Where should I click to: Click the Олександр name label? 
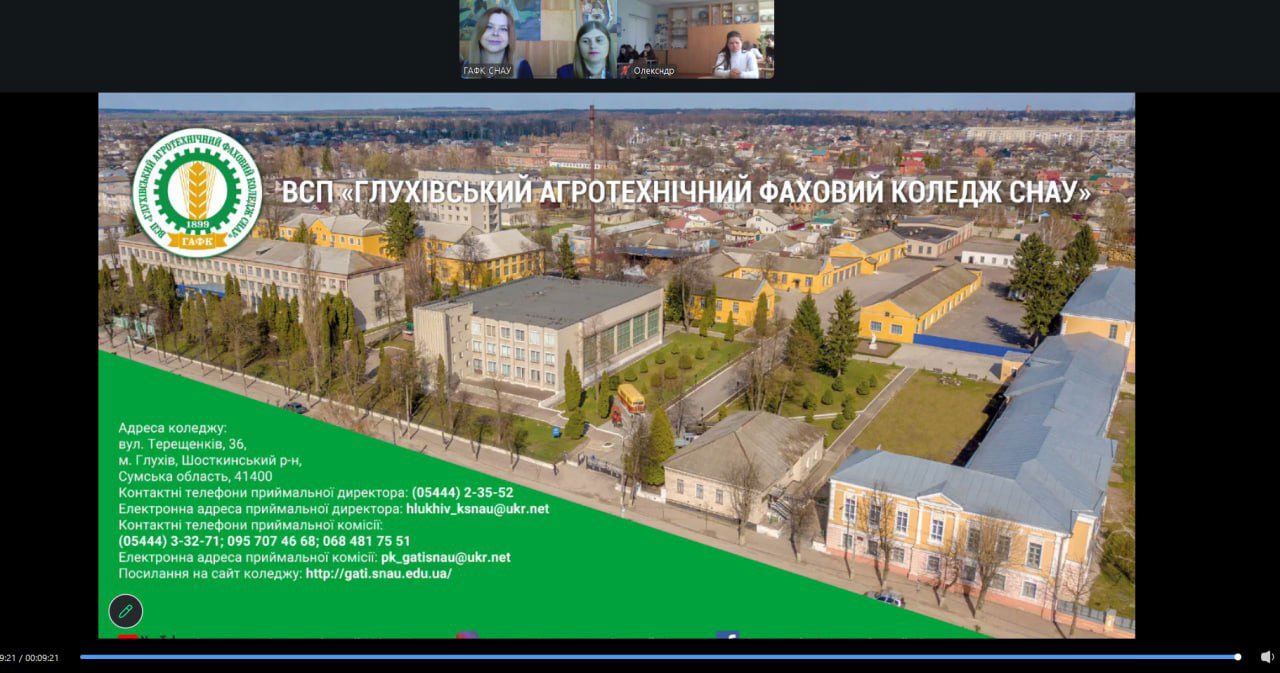point(654,71)
